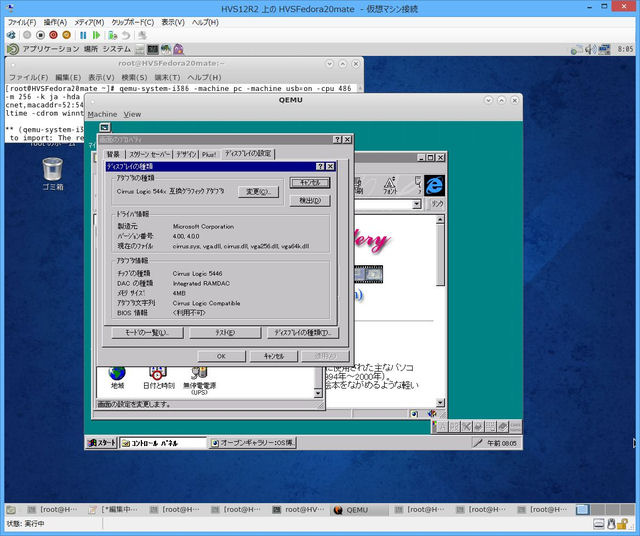Screen dimensions: 640x536
Task: Open the MATE アプリケーション menu
Action: pyautogui.click(x=51, y=49)
